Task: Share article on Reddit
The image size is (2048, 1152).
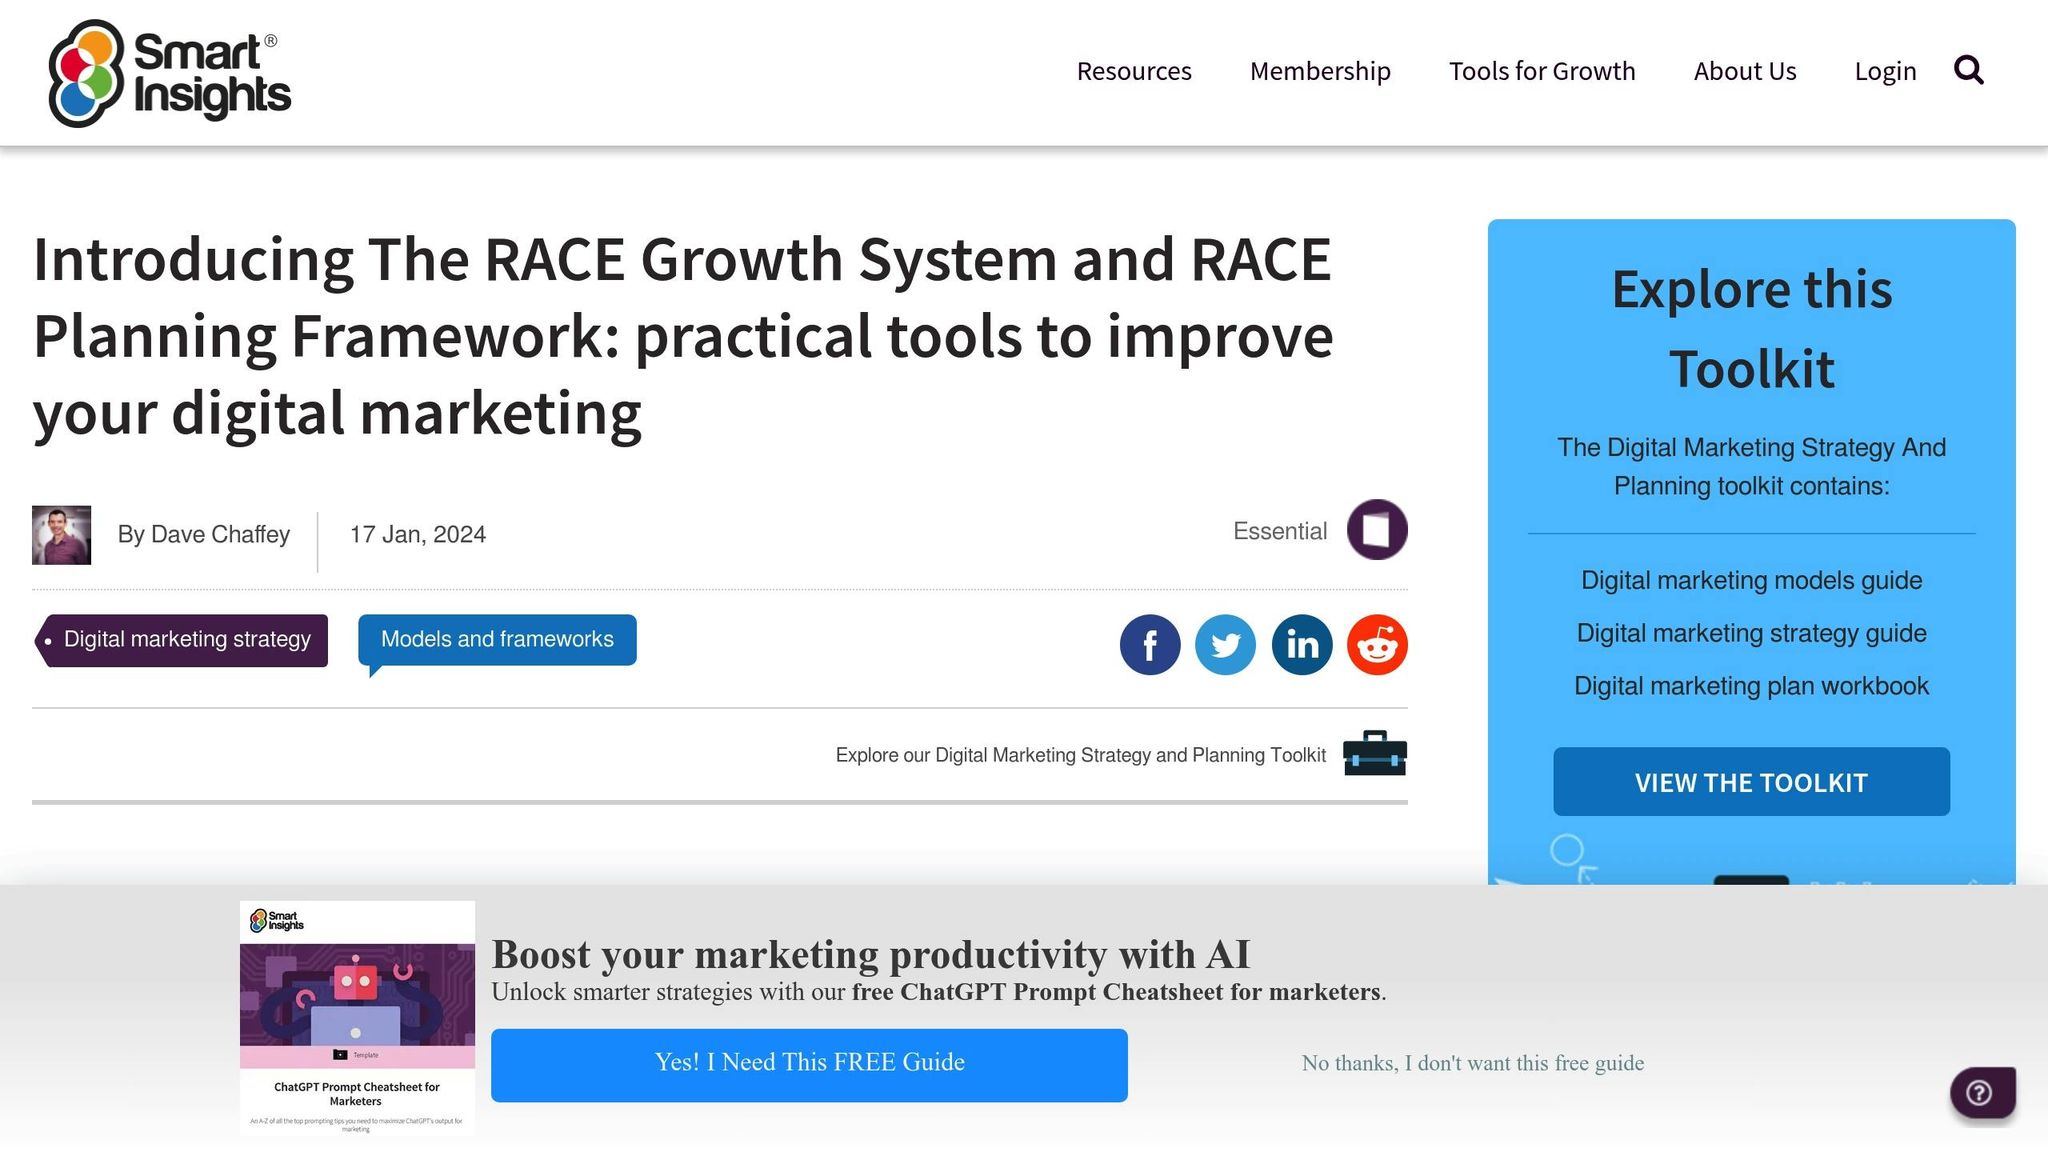Action: pos(1377,645)
